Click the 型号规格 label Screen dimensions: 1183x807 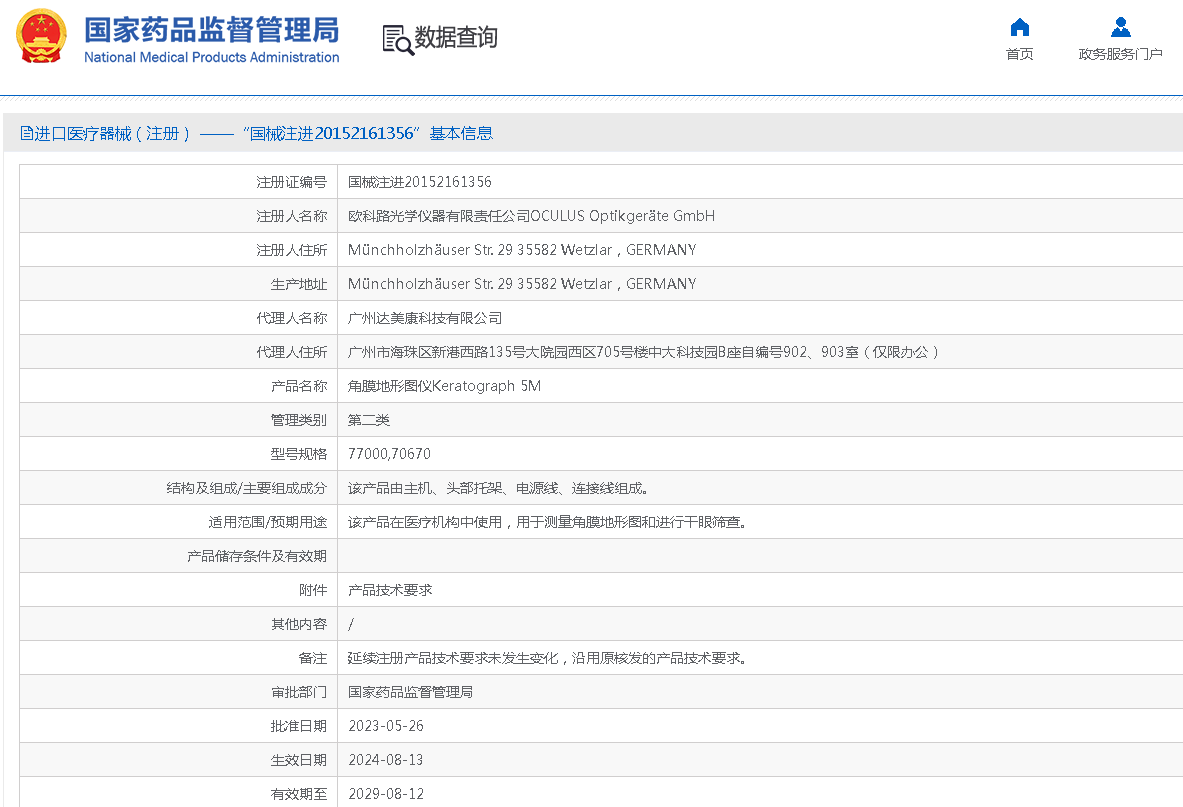(299, 454)
